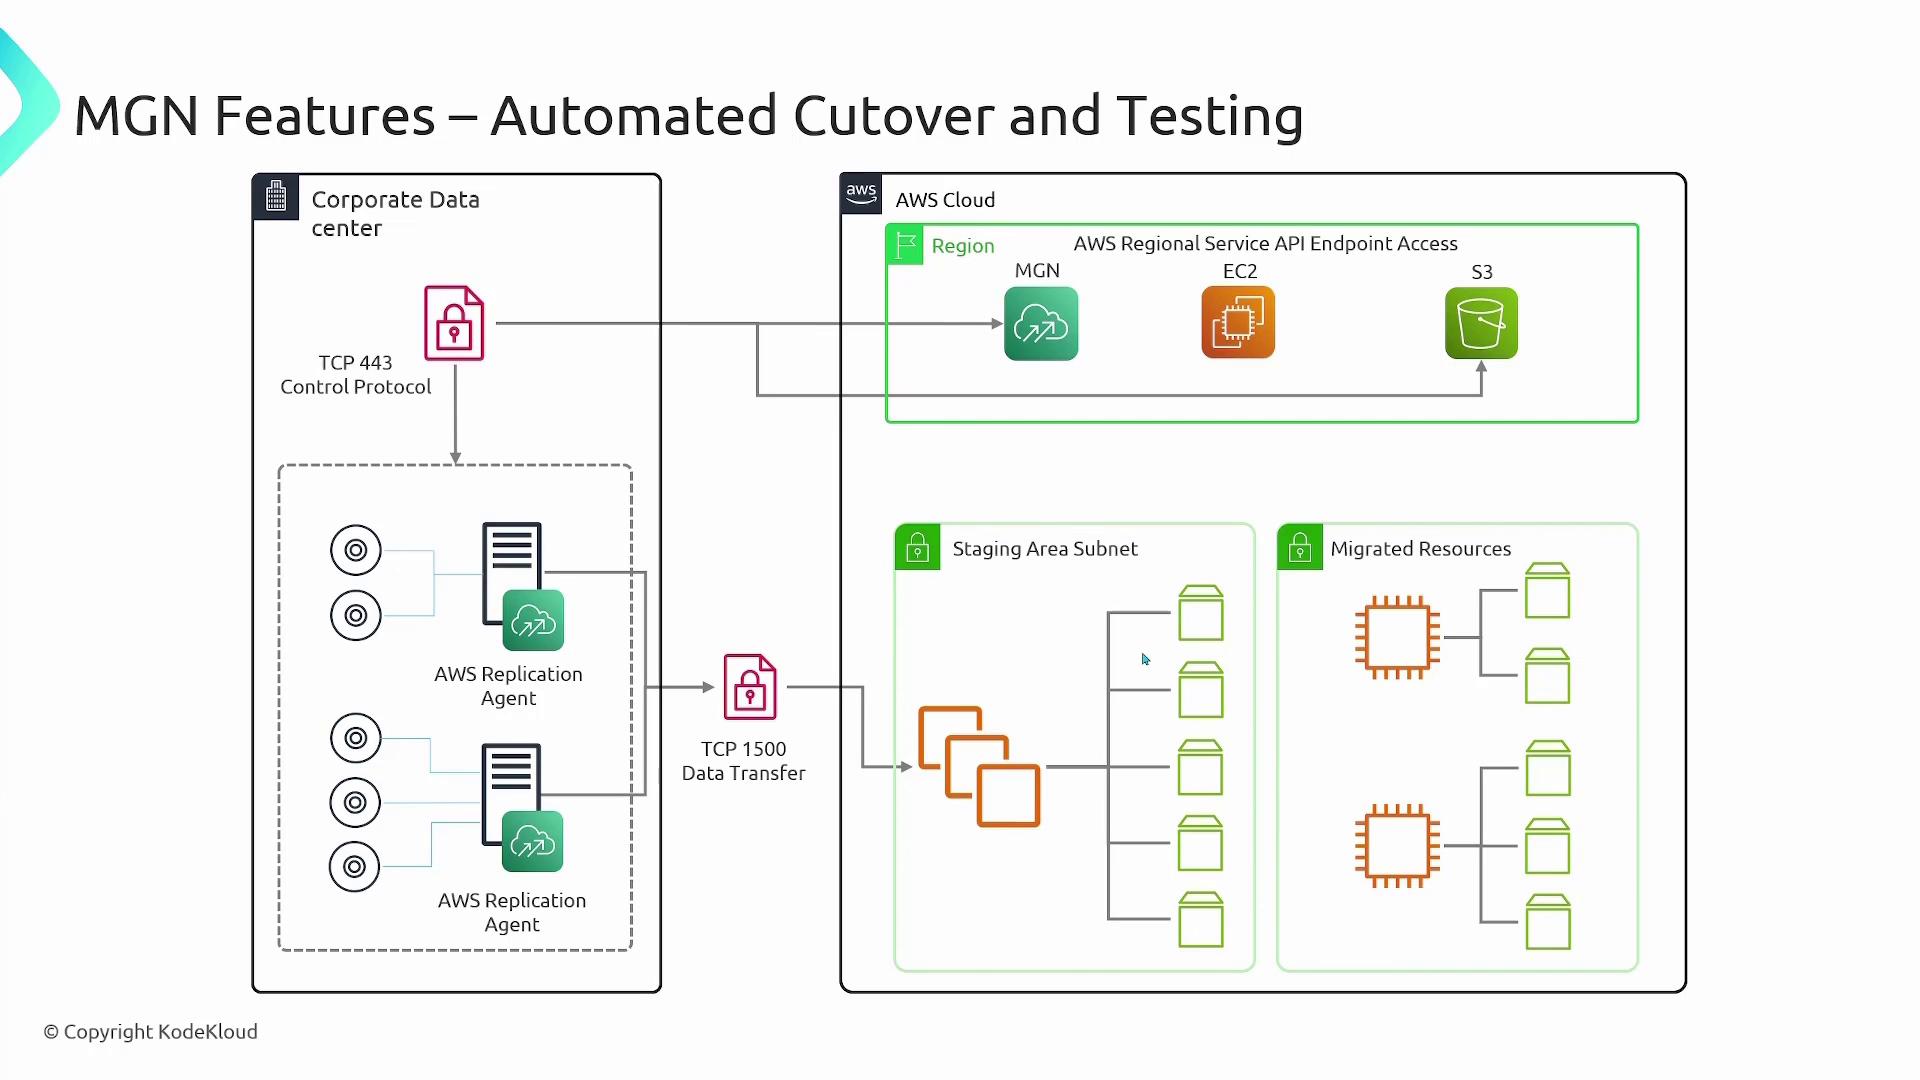Click the green Region flag icon
The image size is (1920, 1080).
[906, 245]
